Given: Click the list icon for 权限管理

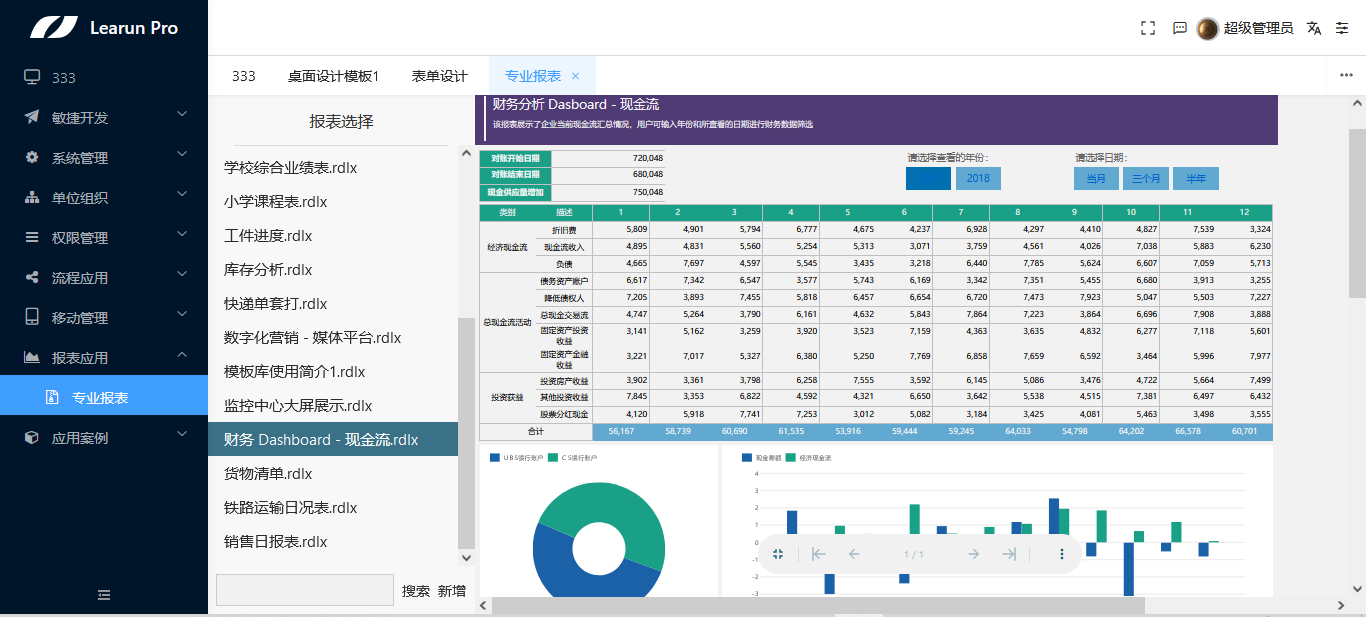Looking at the screenshot, I should coord(32,237).
